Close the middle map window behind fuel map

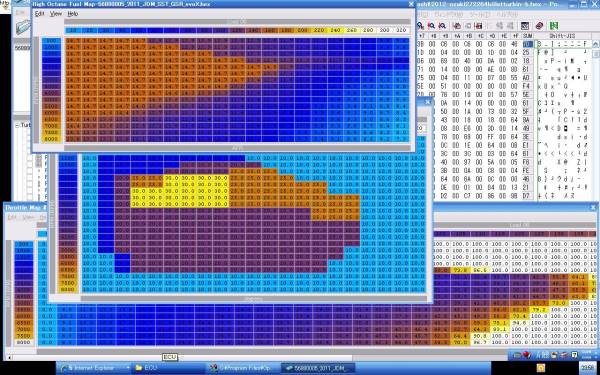click(x=428, y=102)
